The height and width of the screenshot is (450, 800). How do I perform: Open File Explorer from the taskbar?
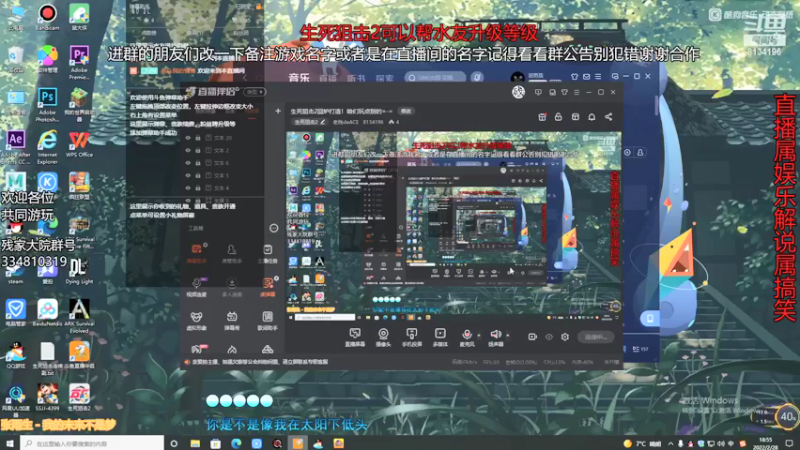[195, 443]
